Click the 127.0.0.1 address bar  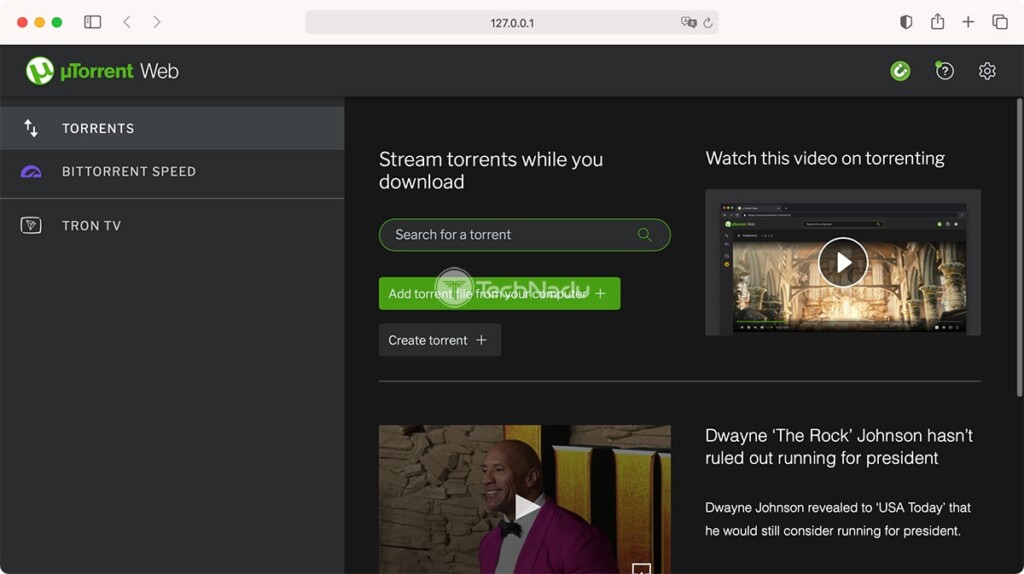[511, 23]
